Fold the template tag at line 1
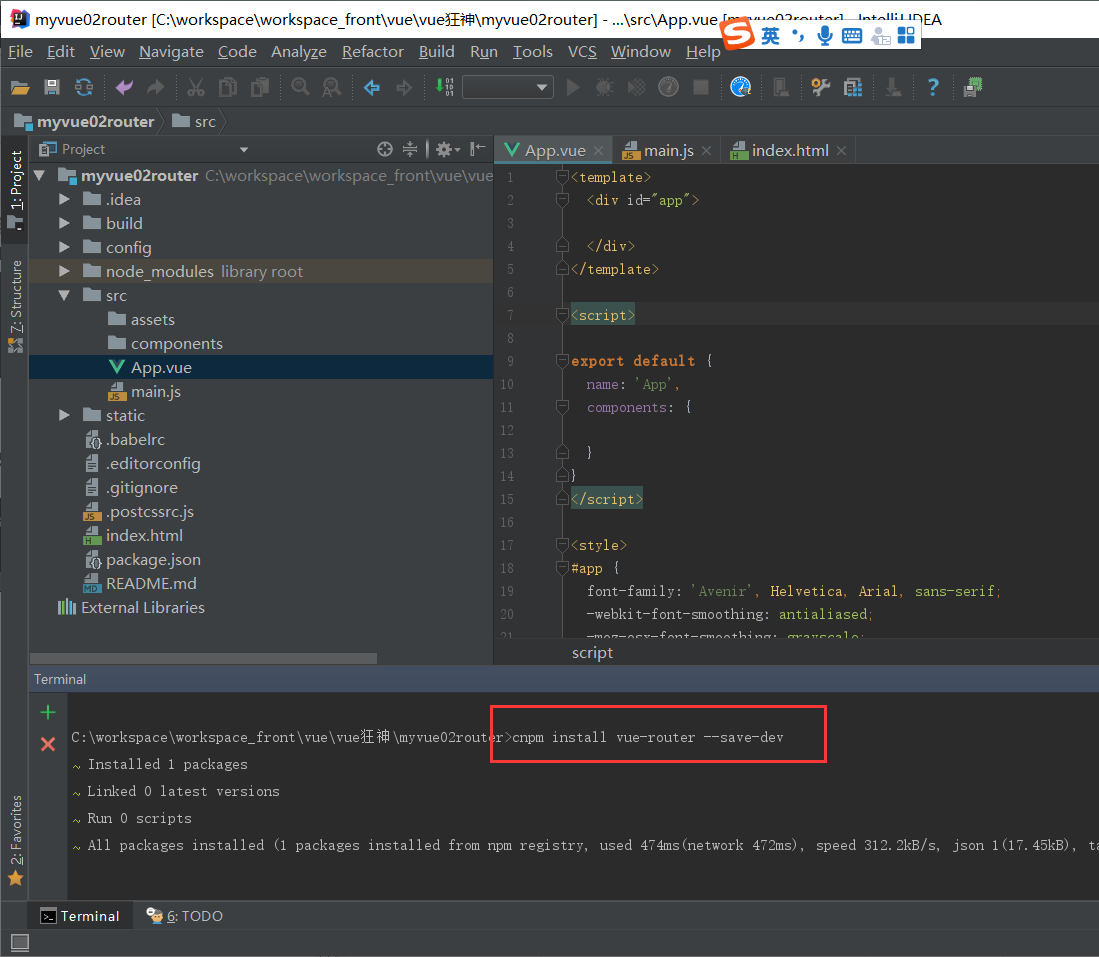 pyautogui.click(x=562, y=177)
